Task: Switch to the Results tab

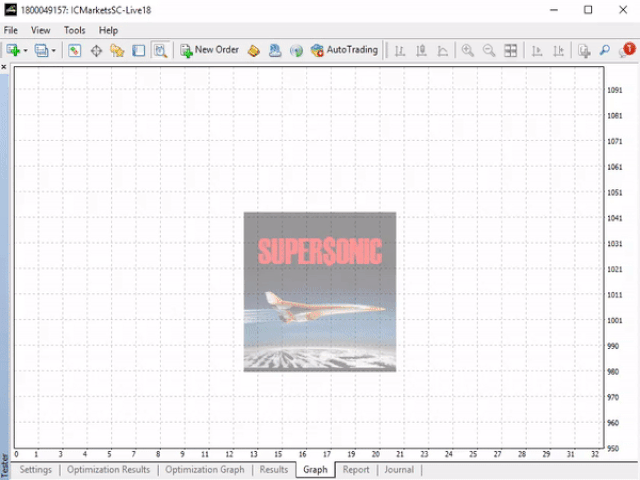Action: [x=274, y=470]
